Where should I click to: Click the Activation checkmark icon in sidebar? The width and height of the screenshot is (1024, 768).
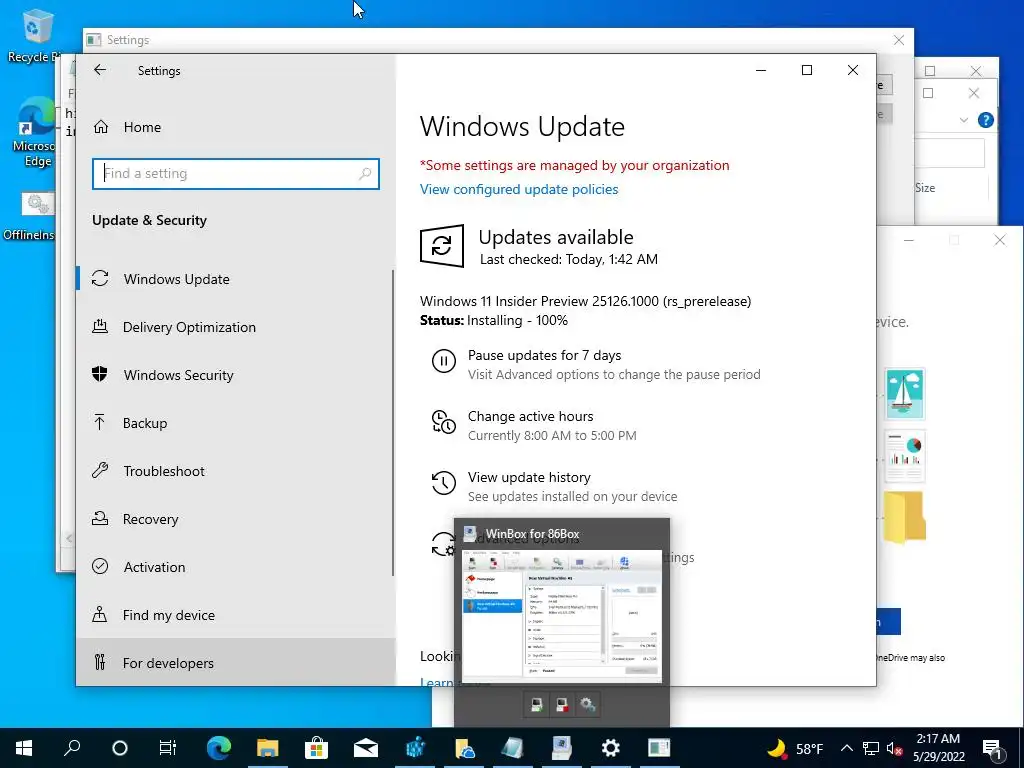[x=100, y=566]
